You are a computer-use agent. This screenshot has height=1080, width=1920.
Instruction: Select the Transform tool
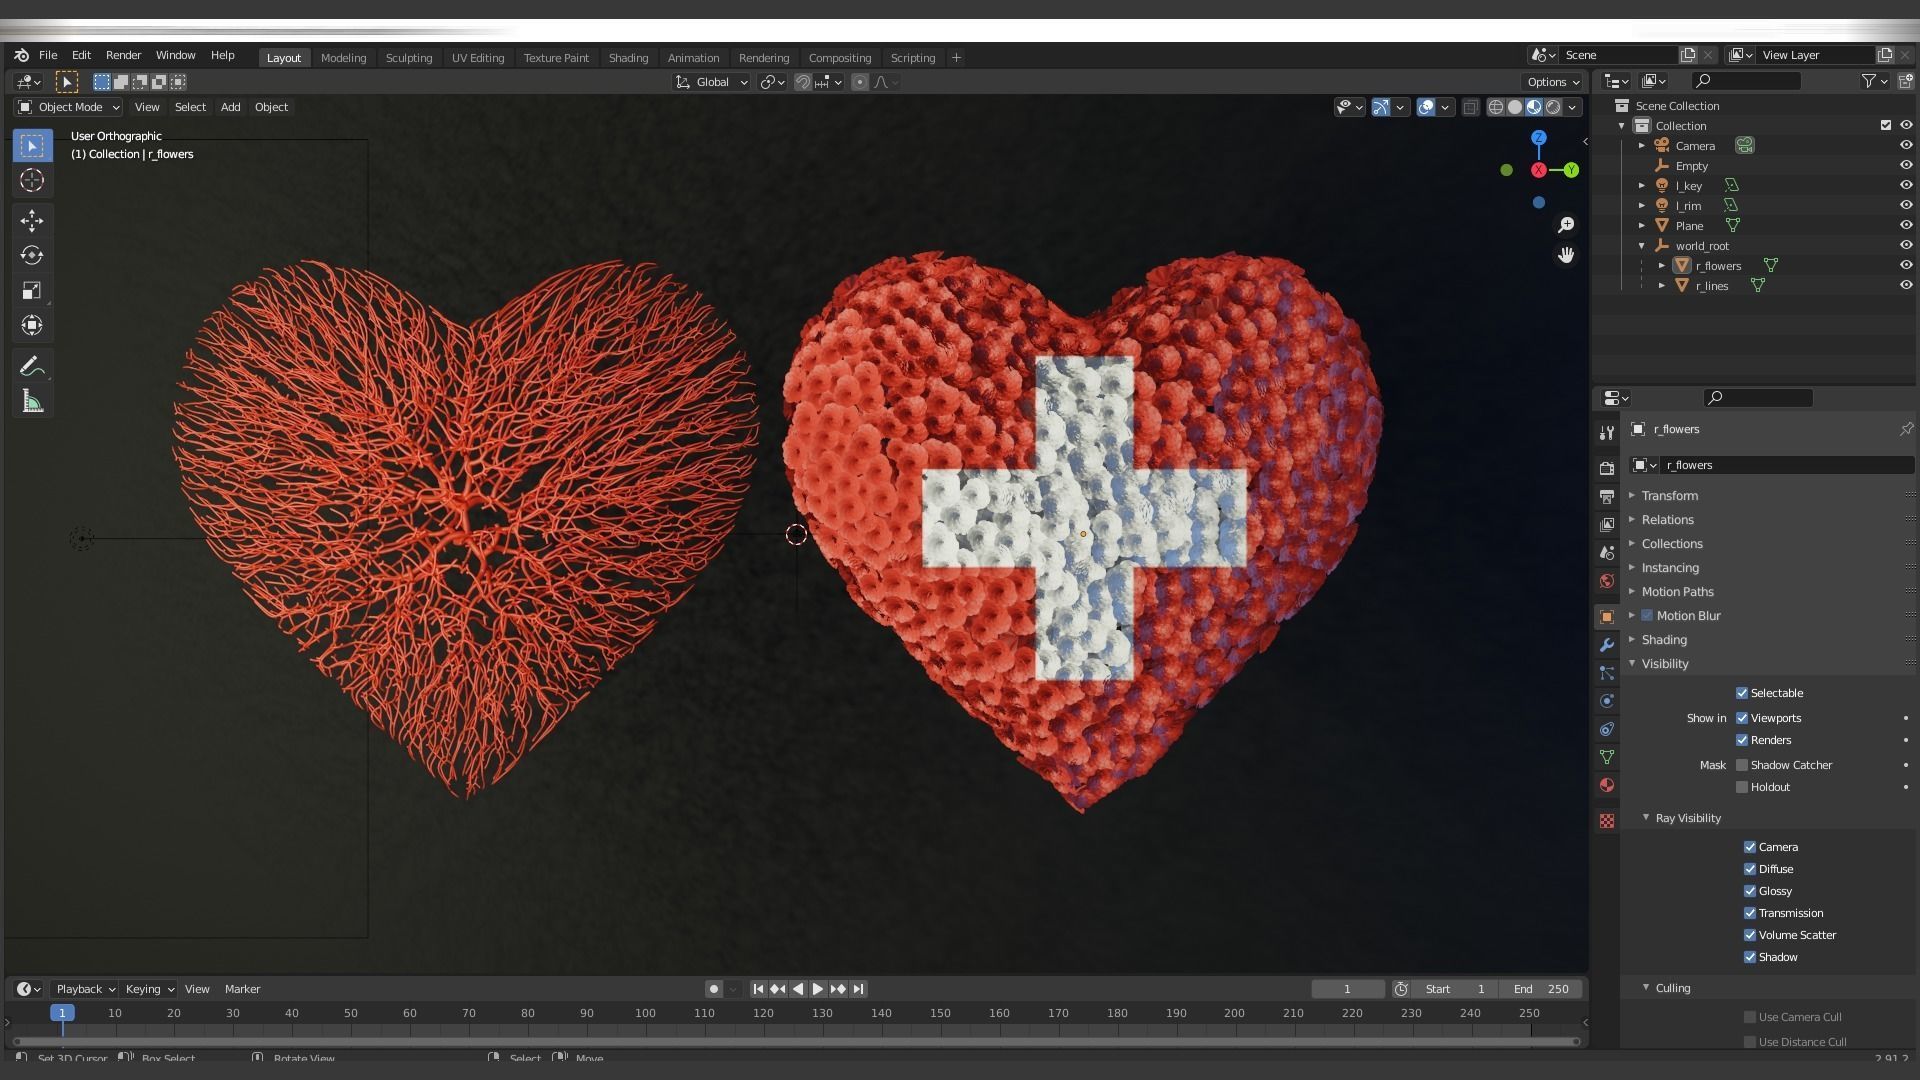pyautogui.click(x=32, y=325)
